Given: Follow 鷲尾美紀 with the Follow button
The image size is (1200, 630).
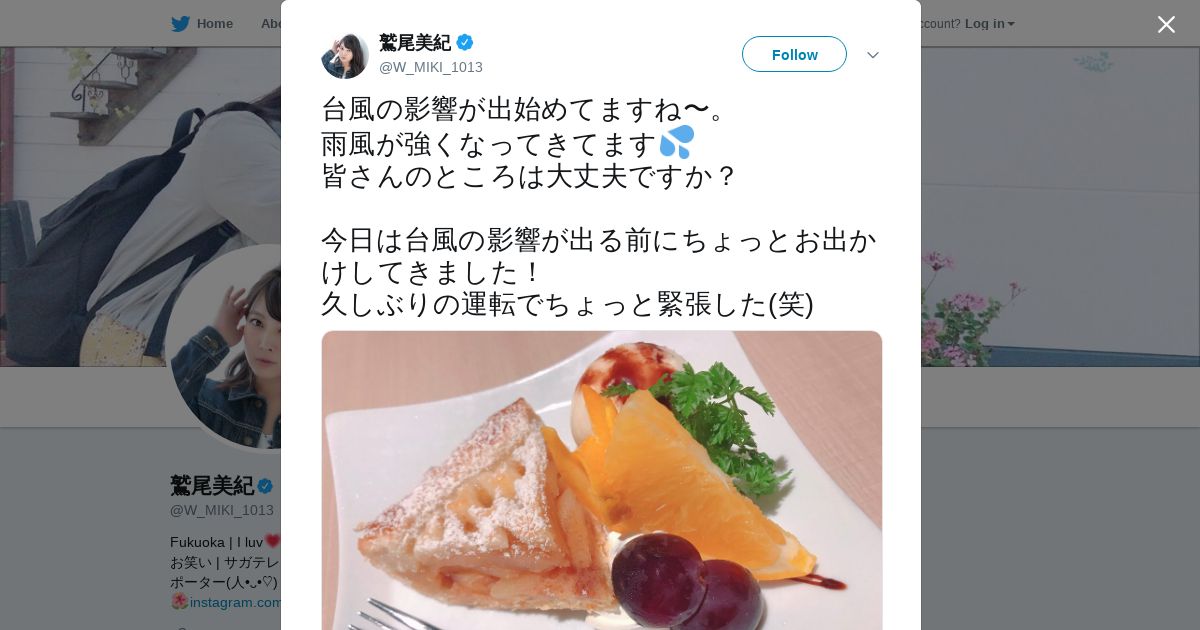Looking at the screenshot, I should tap(794, 54).
